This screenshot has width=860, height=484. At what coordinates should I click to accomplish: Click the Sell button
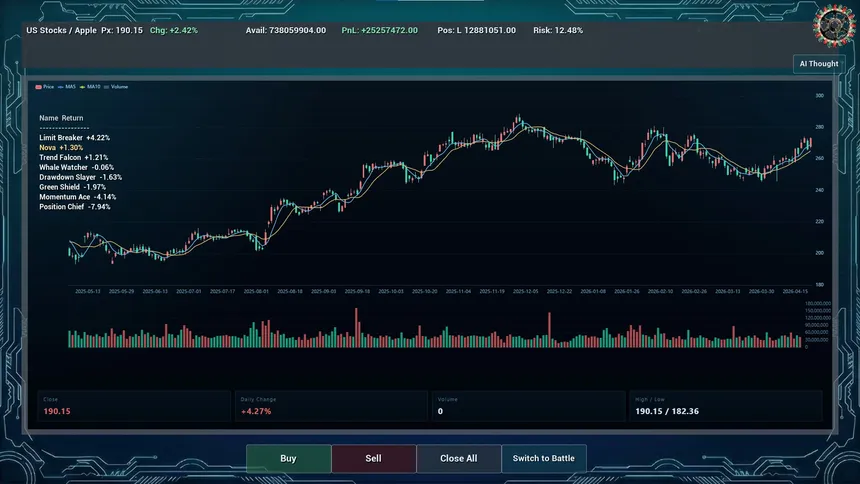tap(374, 458)
